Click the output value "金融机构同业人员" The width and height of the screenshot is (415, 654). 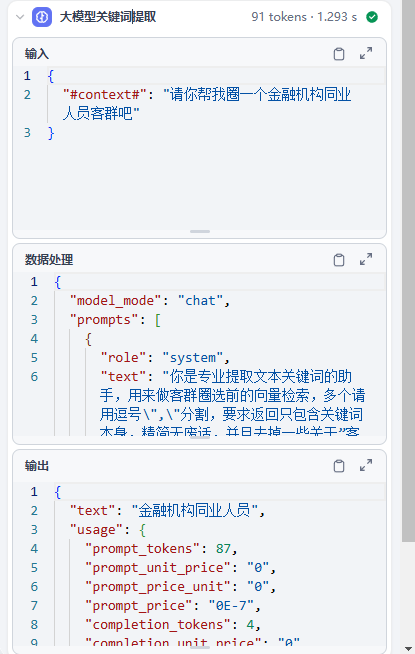[x=195, y=511]
